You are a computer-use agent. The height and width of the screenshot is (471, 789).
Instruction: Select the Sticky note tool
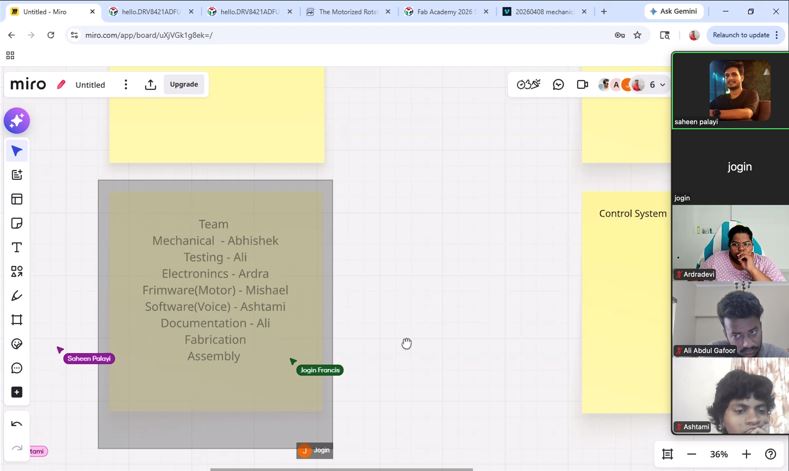pos(17,223)
